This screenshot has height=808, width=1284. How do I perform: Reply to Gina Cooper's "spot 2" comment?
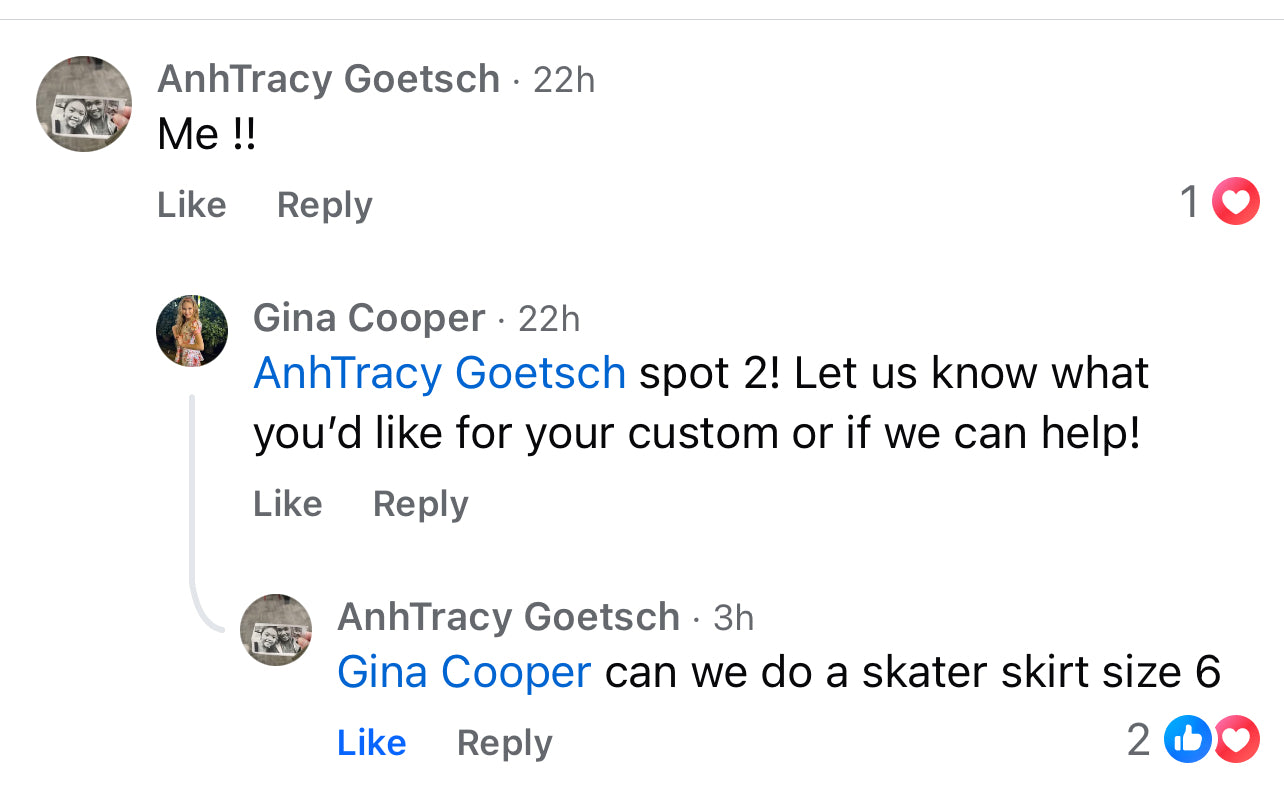pos(420,503)
